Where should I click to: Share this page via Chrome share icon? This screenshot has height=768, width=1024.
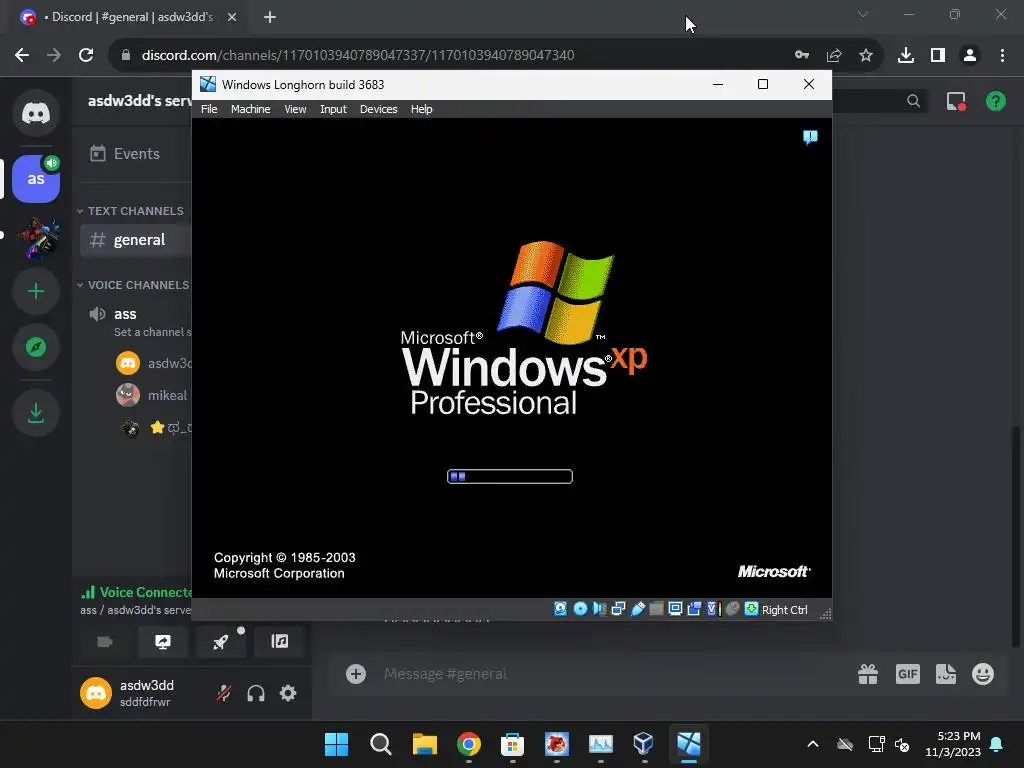click(x=834, y=56)
